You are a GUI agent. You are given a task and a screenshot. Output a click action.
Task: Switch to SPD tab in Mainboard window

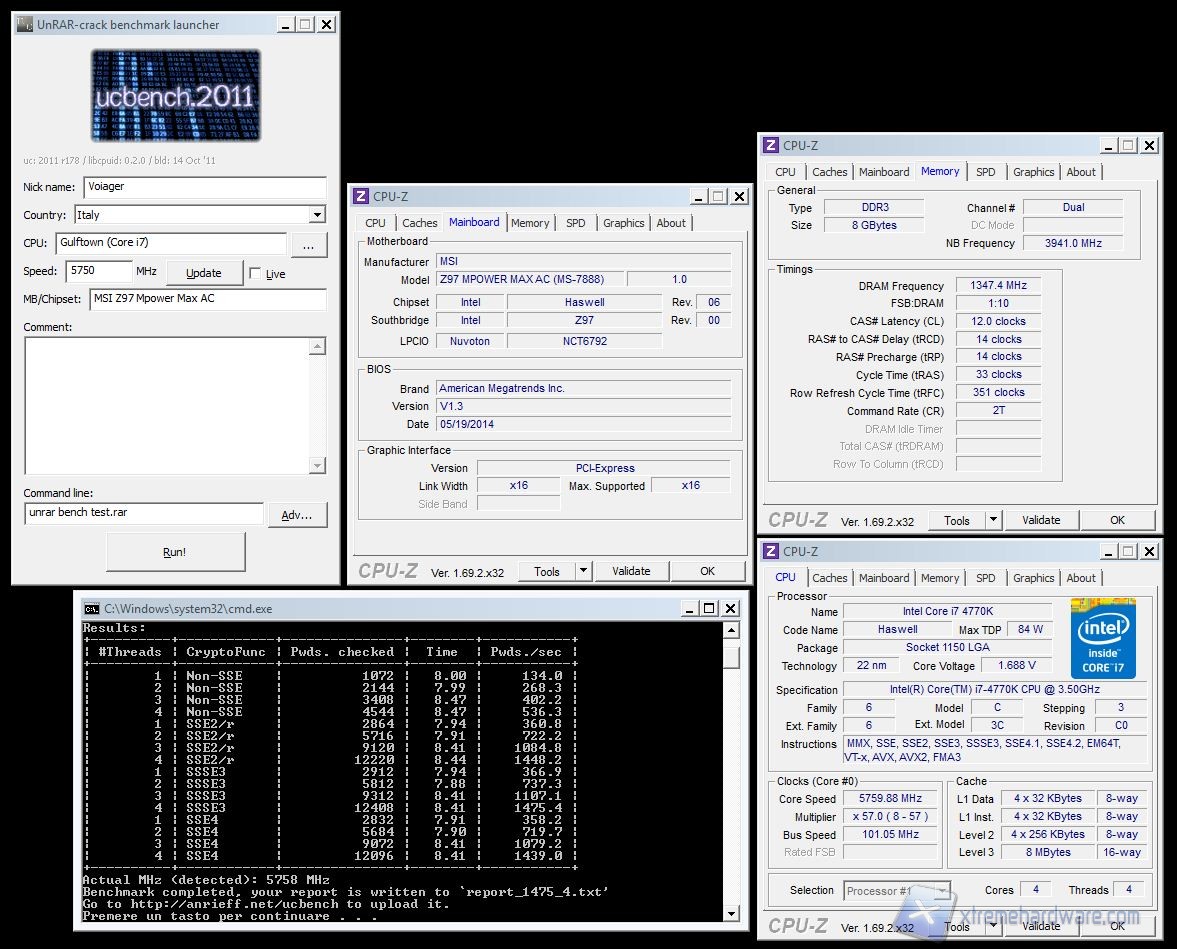[x=575, y=223]
